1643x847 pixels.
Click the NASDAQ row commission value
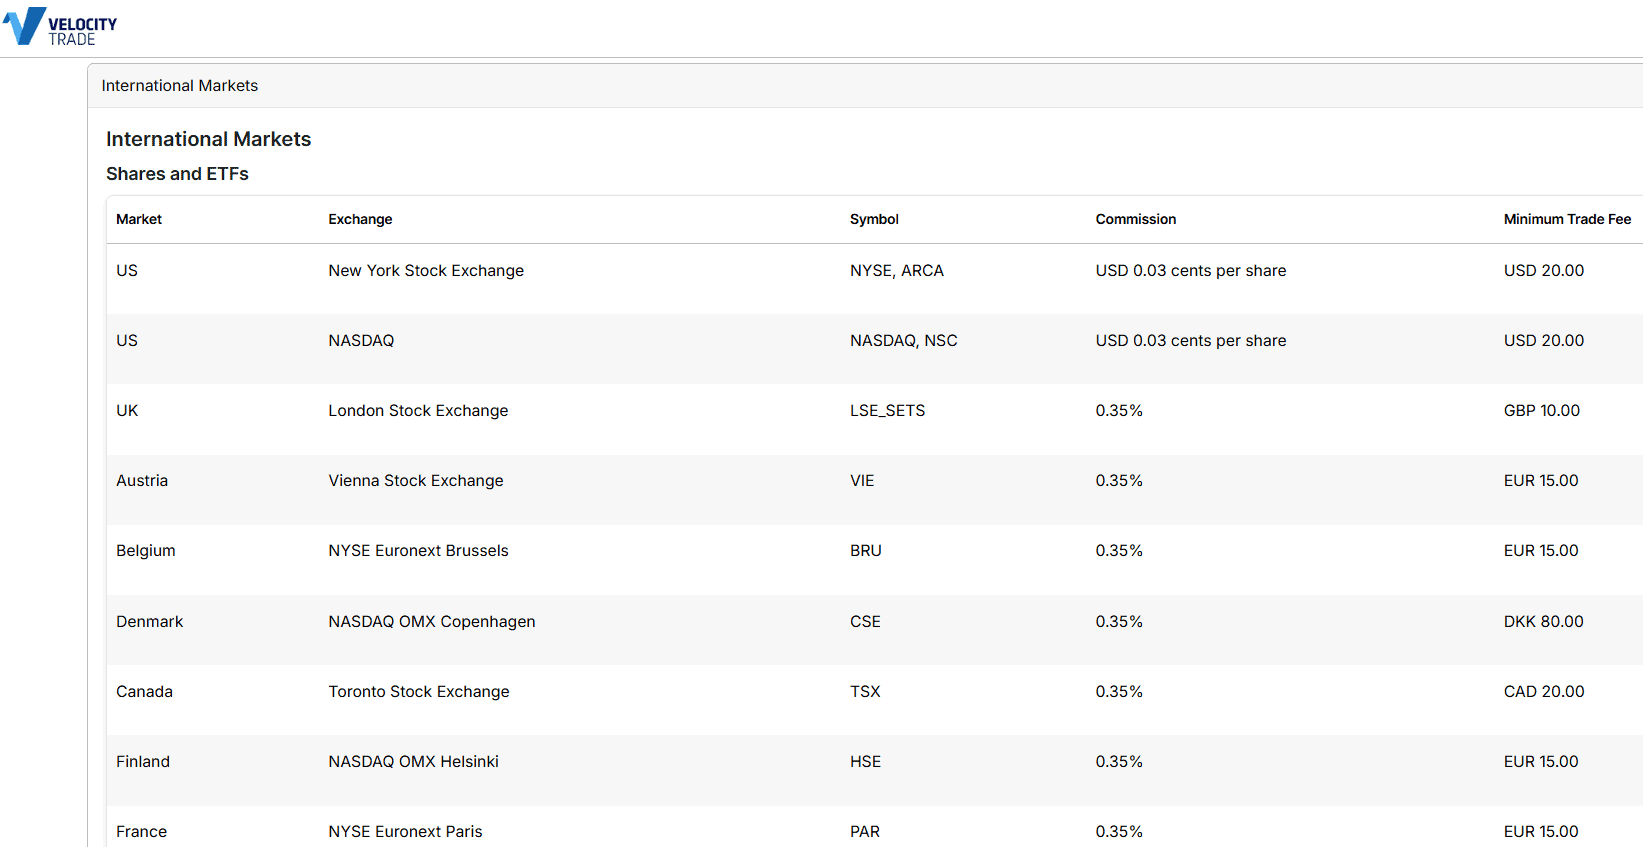tap(1191, 341)
